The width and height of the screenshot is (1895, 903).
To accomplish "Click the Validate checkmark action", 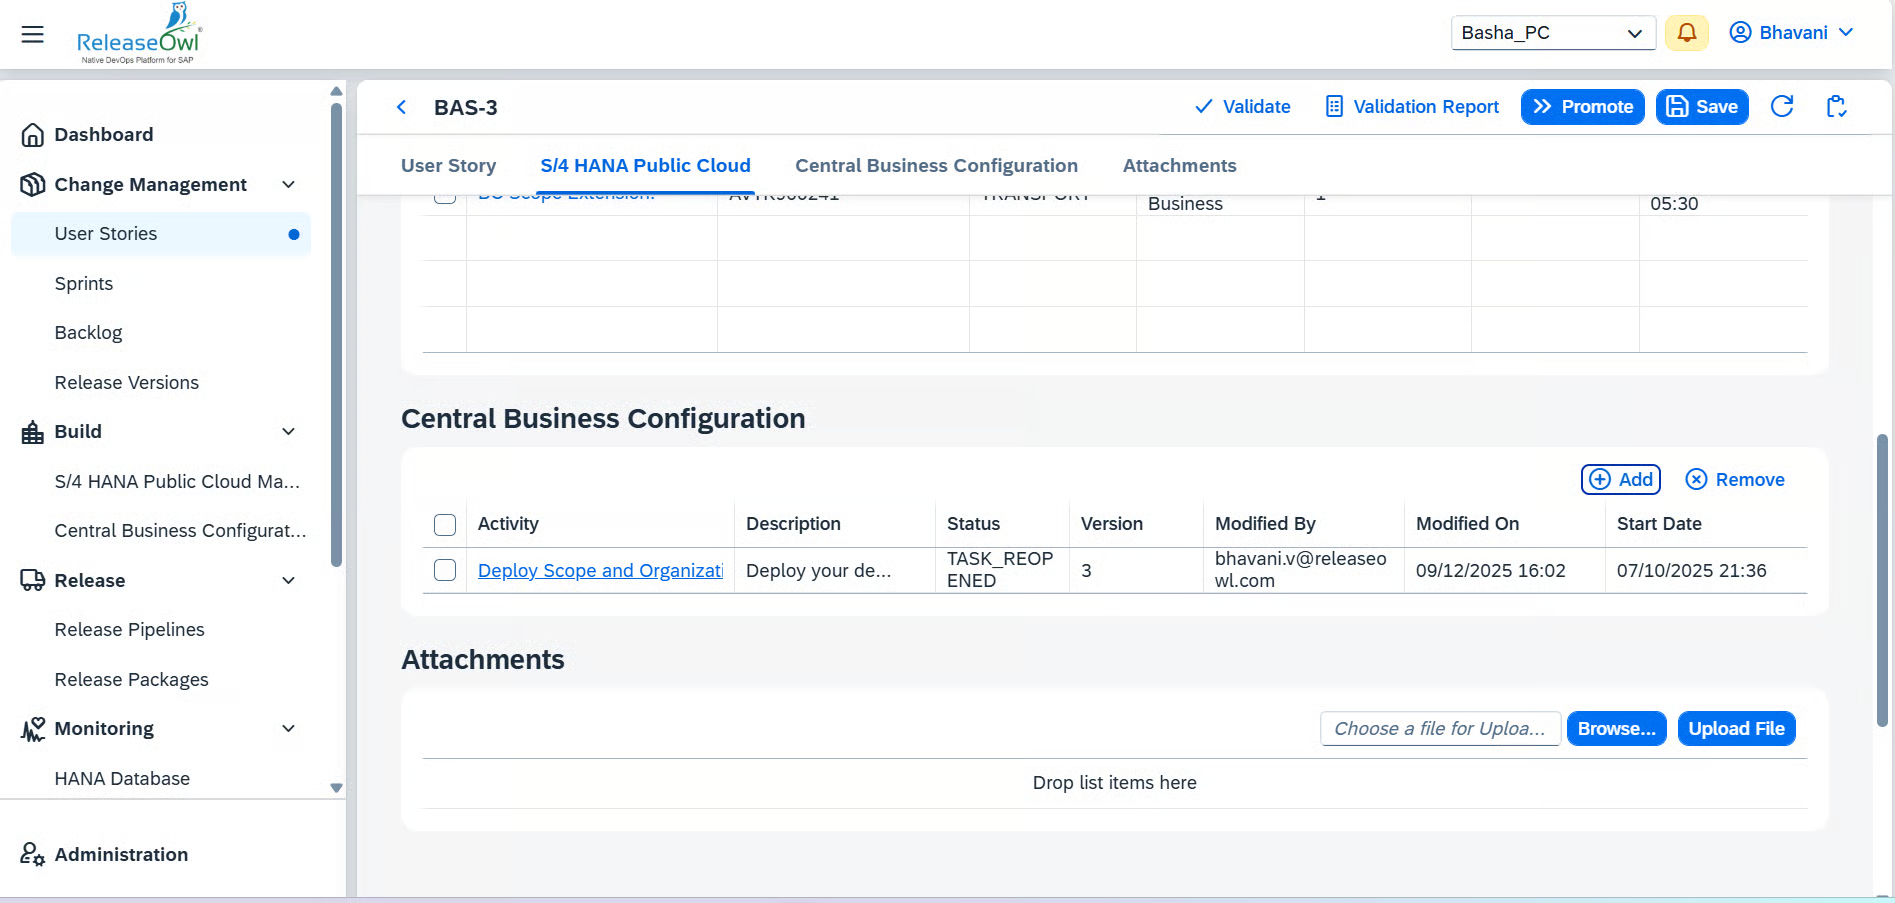I will (1242, 107).
